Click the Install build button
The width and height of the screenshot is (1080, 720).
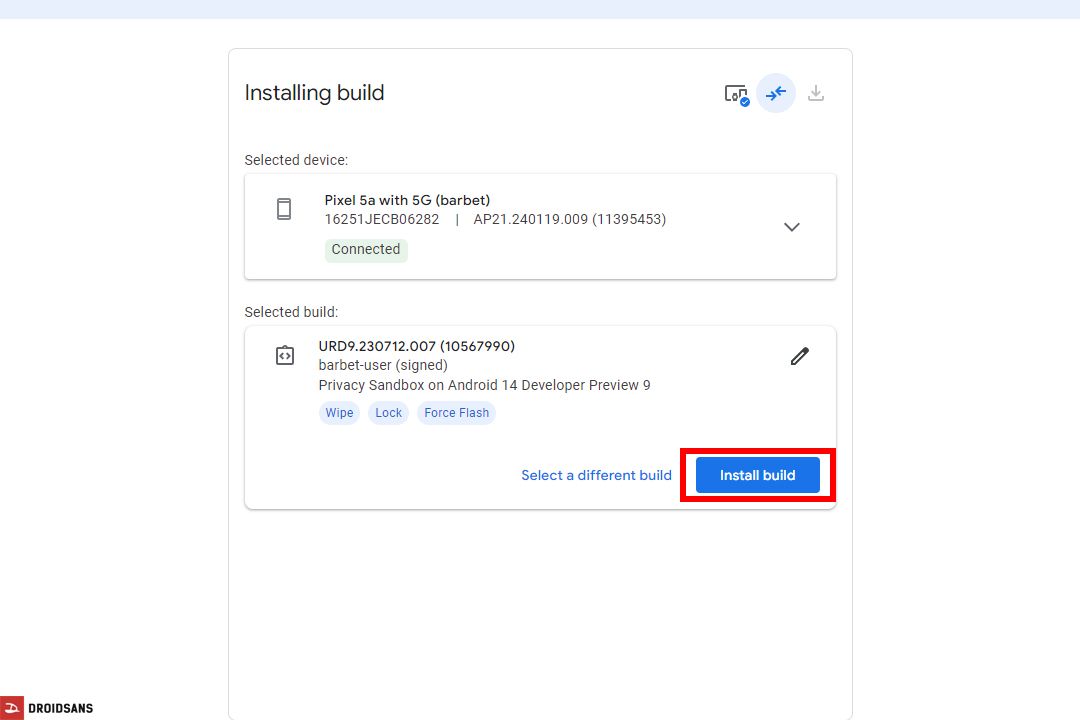tap(757, 475)
